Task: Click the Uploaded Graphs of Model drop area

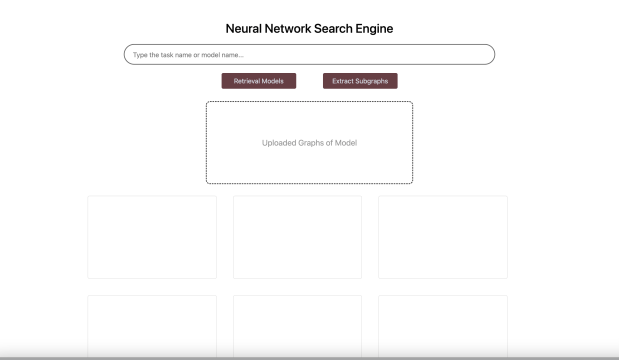Action: [310, 142]
